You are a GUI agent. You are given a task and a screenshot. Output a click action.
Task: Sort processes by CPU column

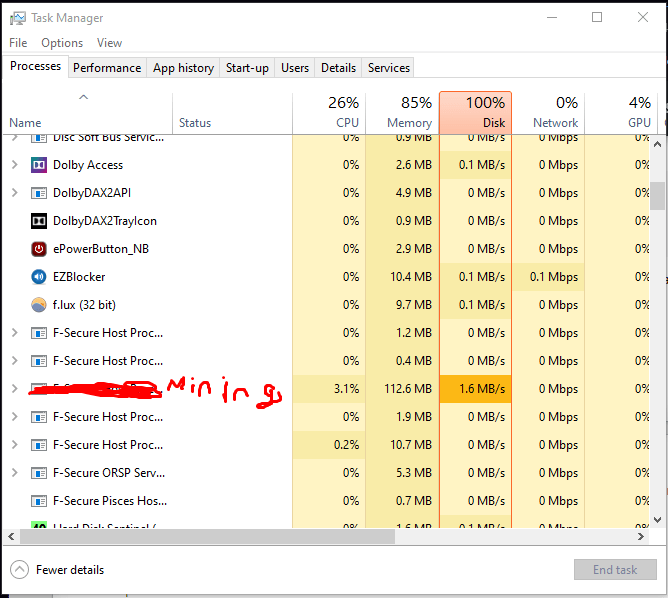(x=329, y=113)
